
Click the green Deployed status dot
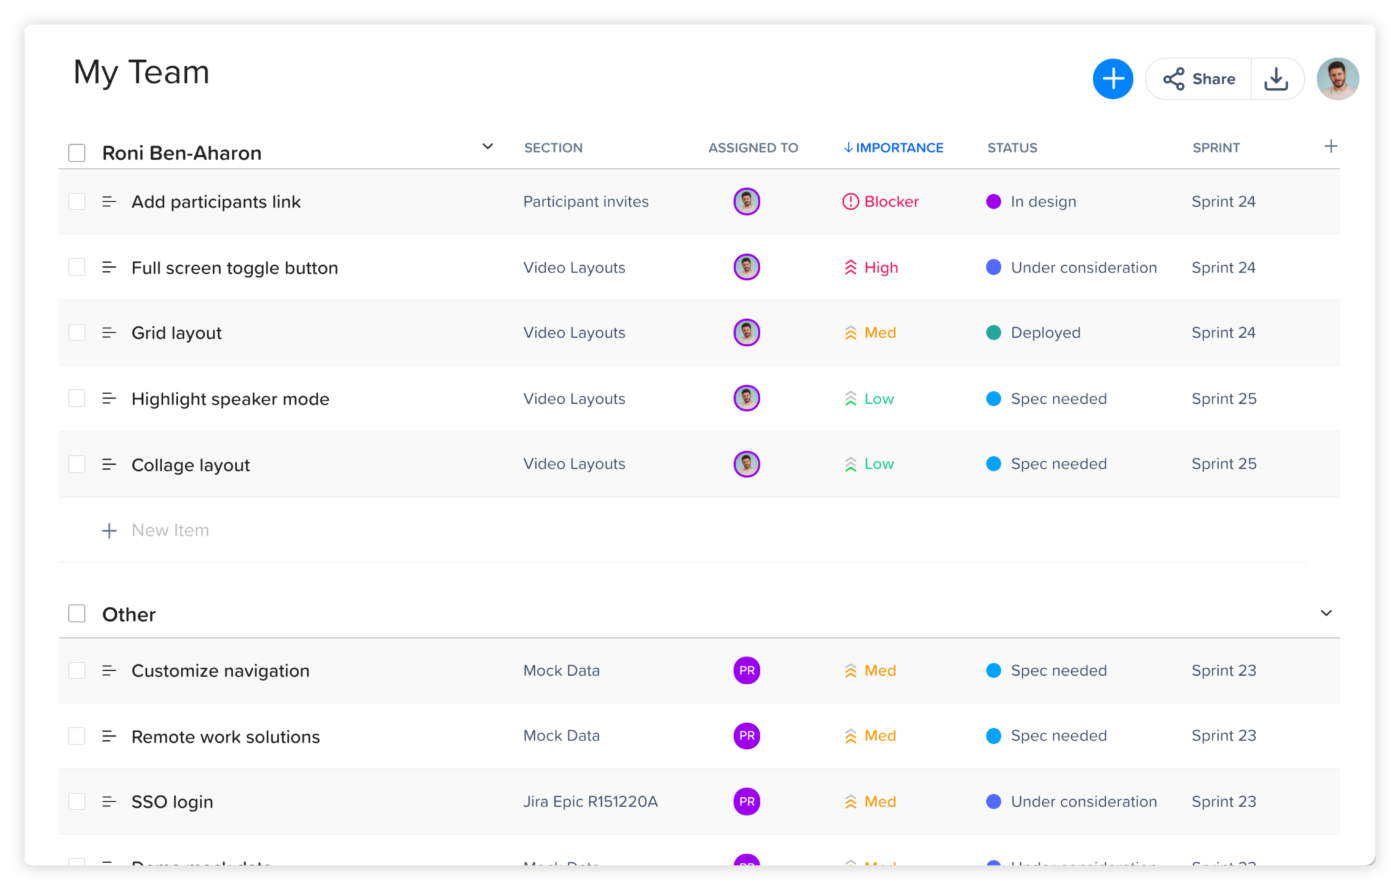(993, 333)
